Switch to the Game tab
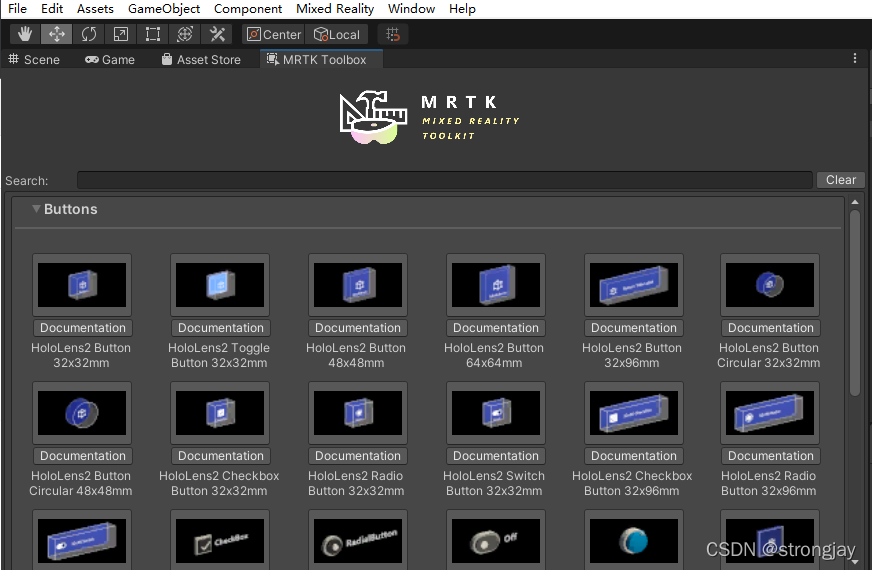This screenshot has width=872, height=570. (110, 60)
